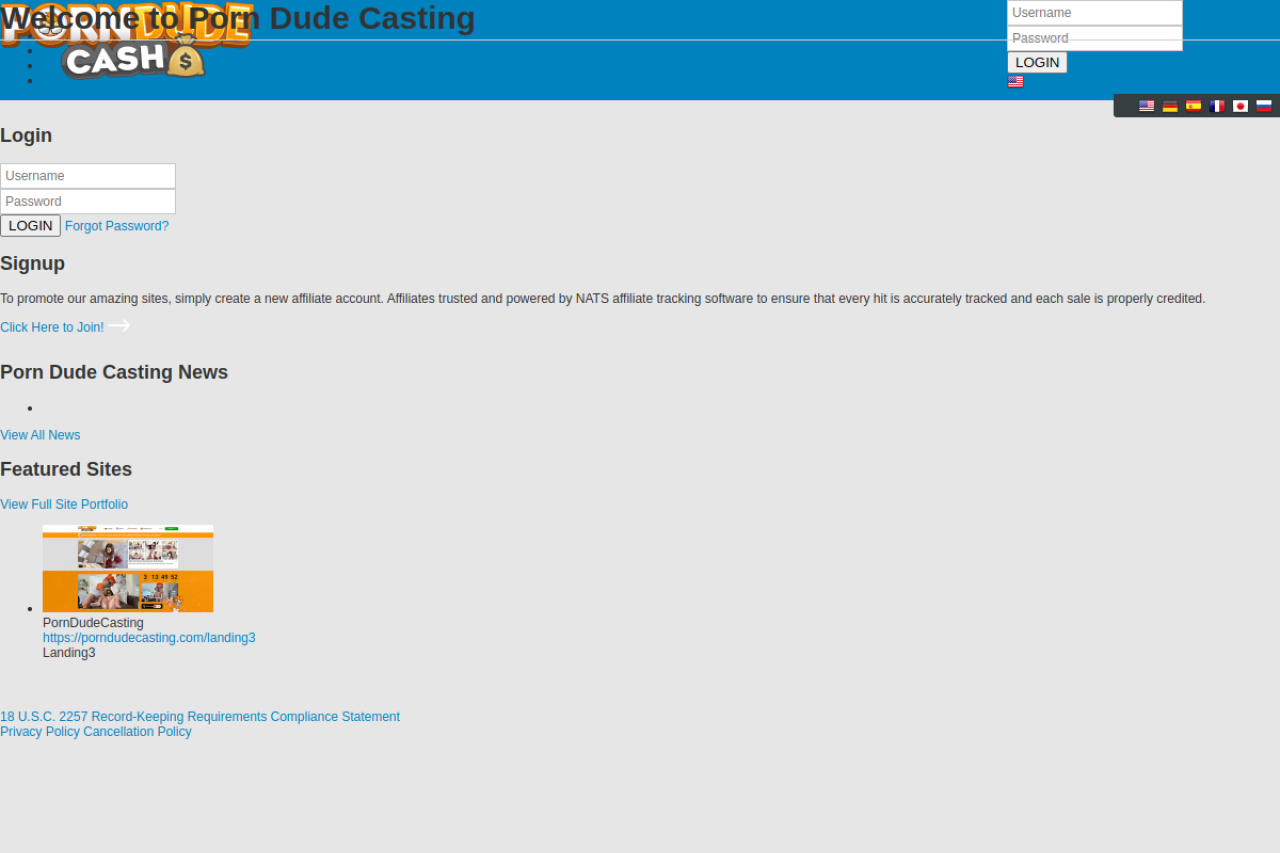
Task: Select the Japanese flag language option
Action: tap(1240, 106)
